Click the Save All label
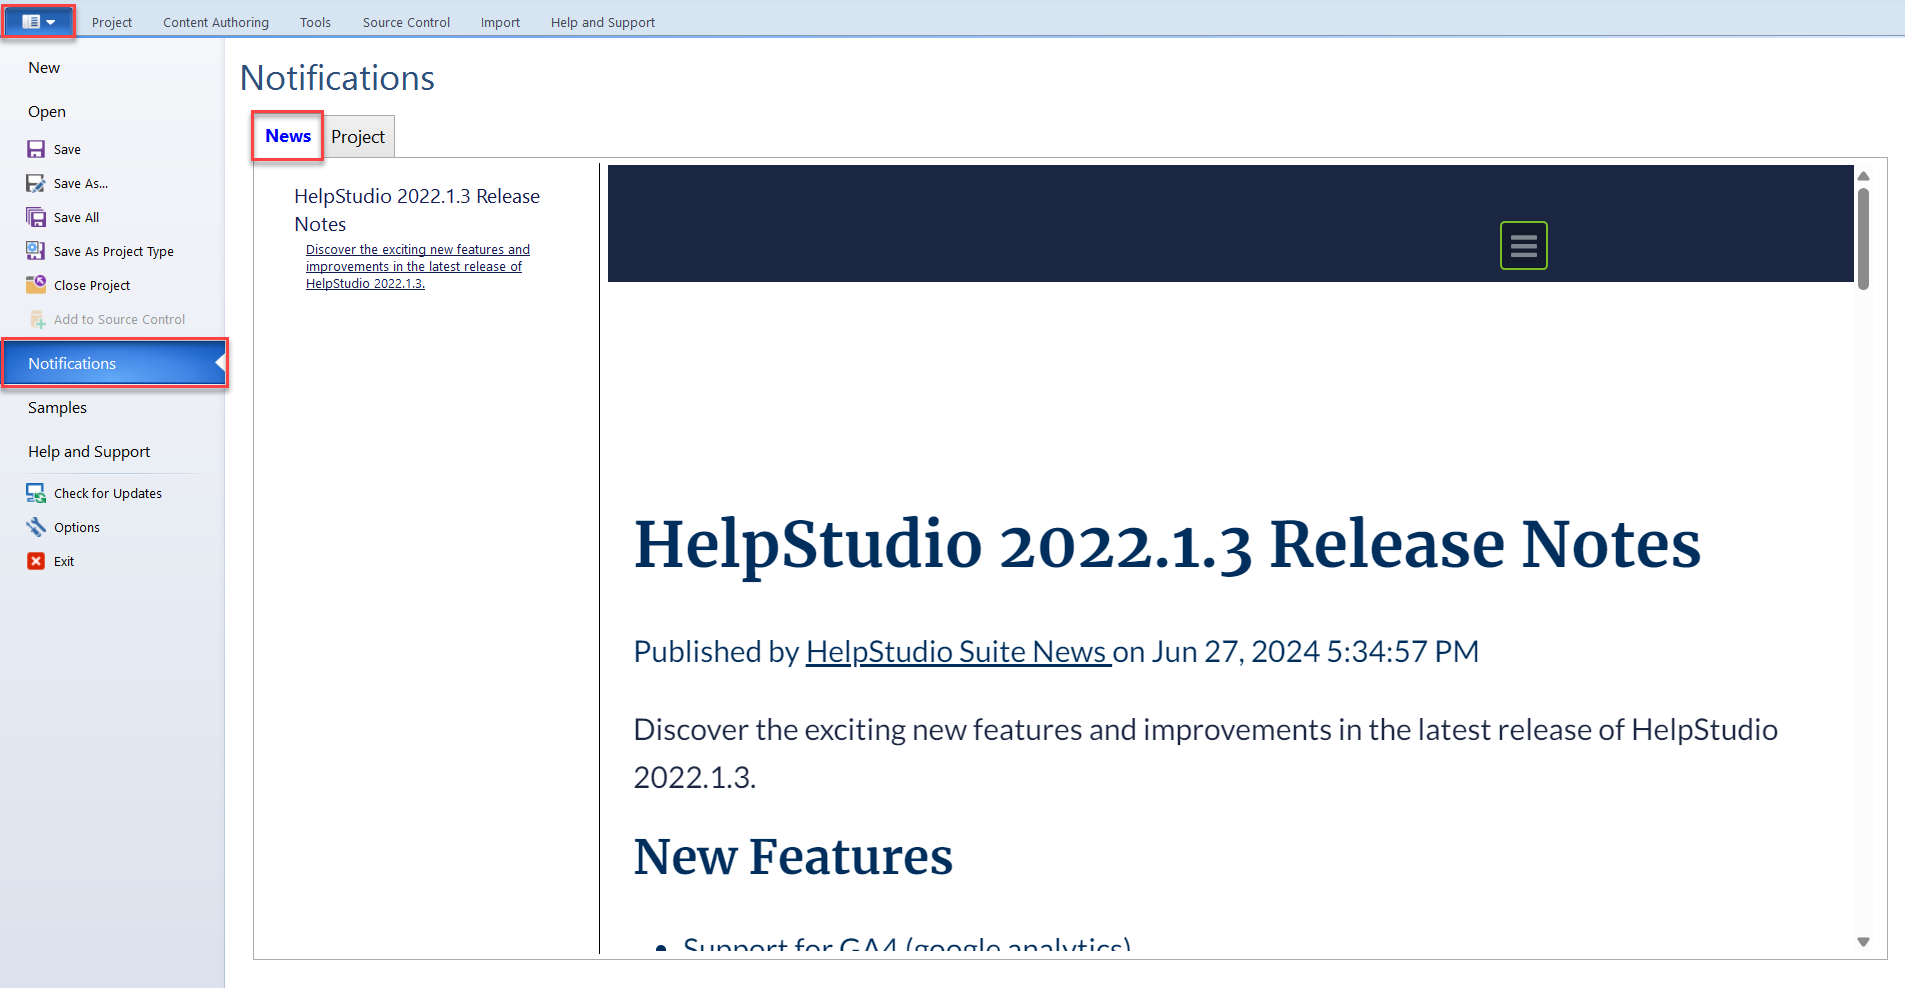The height and width of the screenshot is (988, 1905). 77,217
